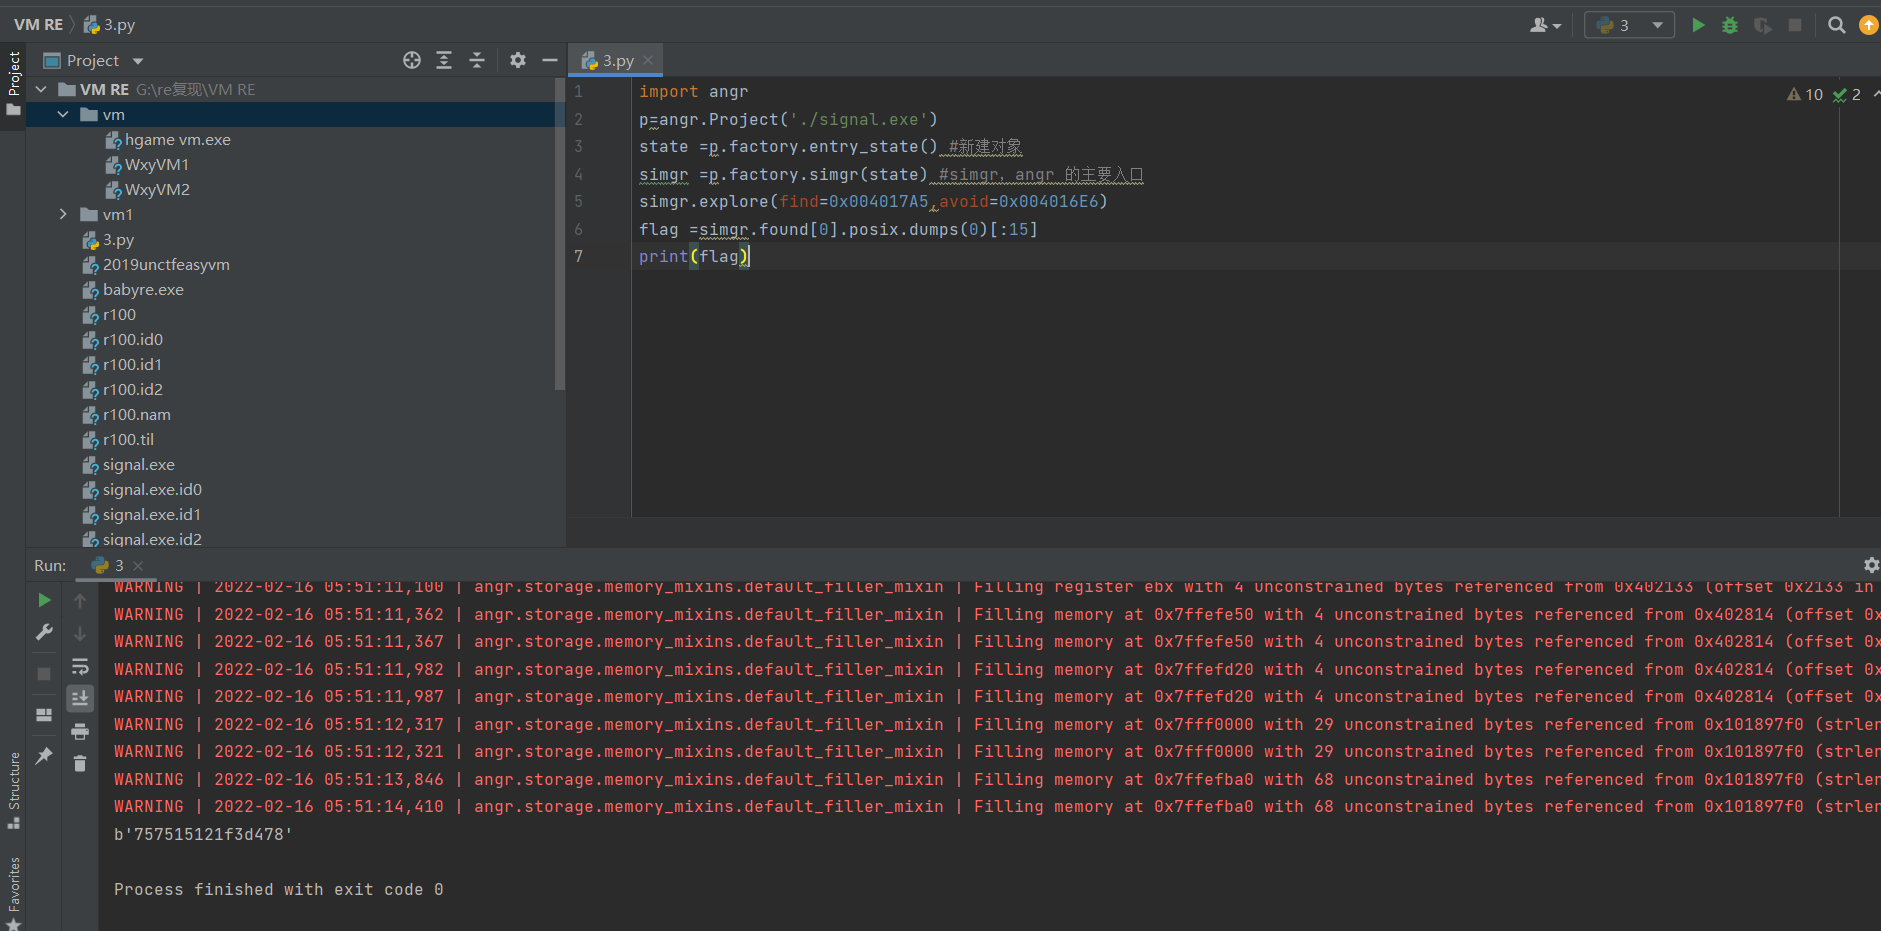Expand the vm1 folder
The height and width of the screenshot is (931, 1881).
point(63,214)
